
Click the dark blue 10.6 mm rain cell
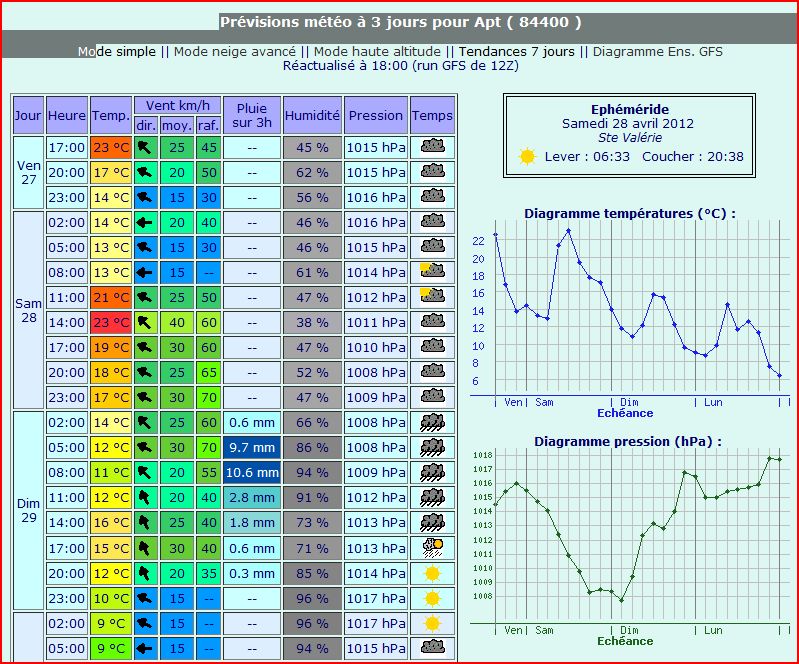click(x=252, y=472)
